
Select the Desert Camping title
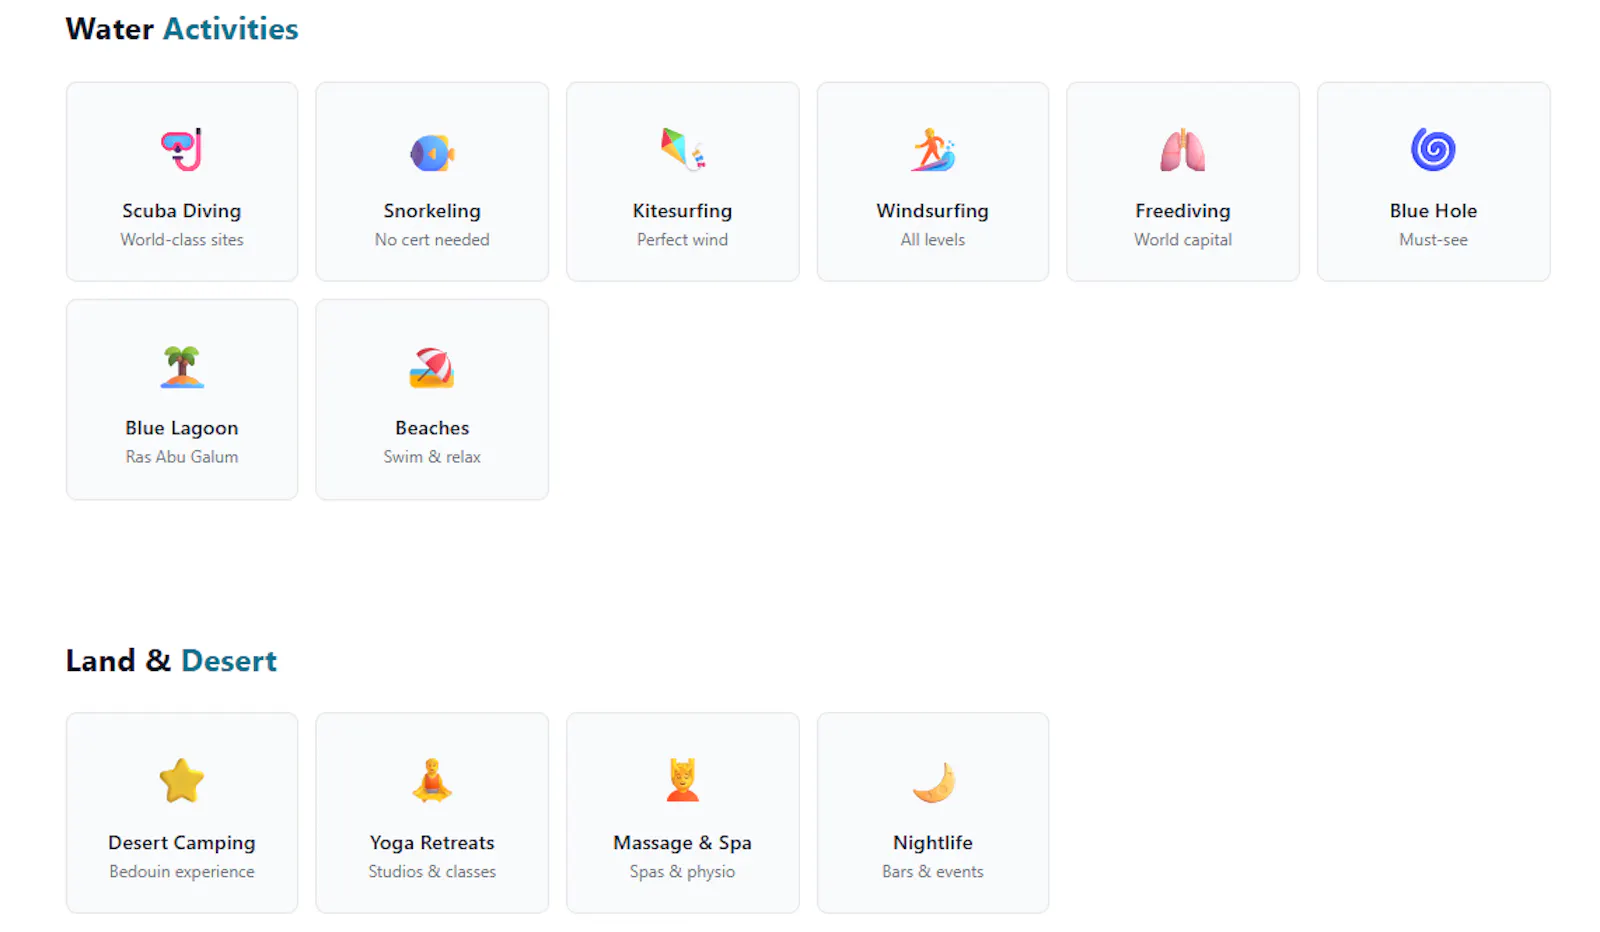pyautogui.click(x=182, y=843)
